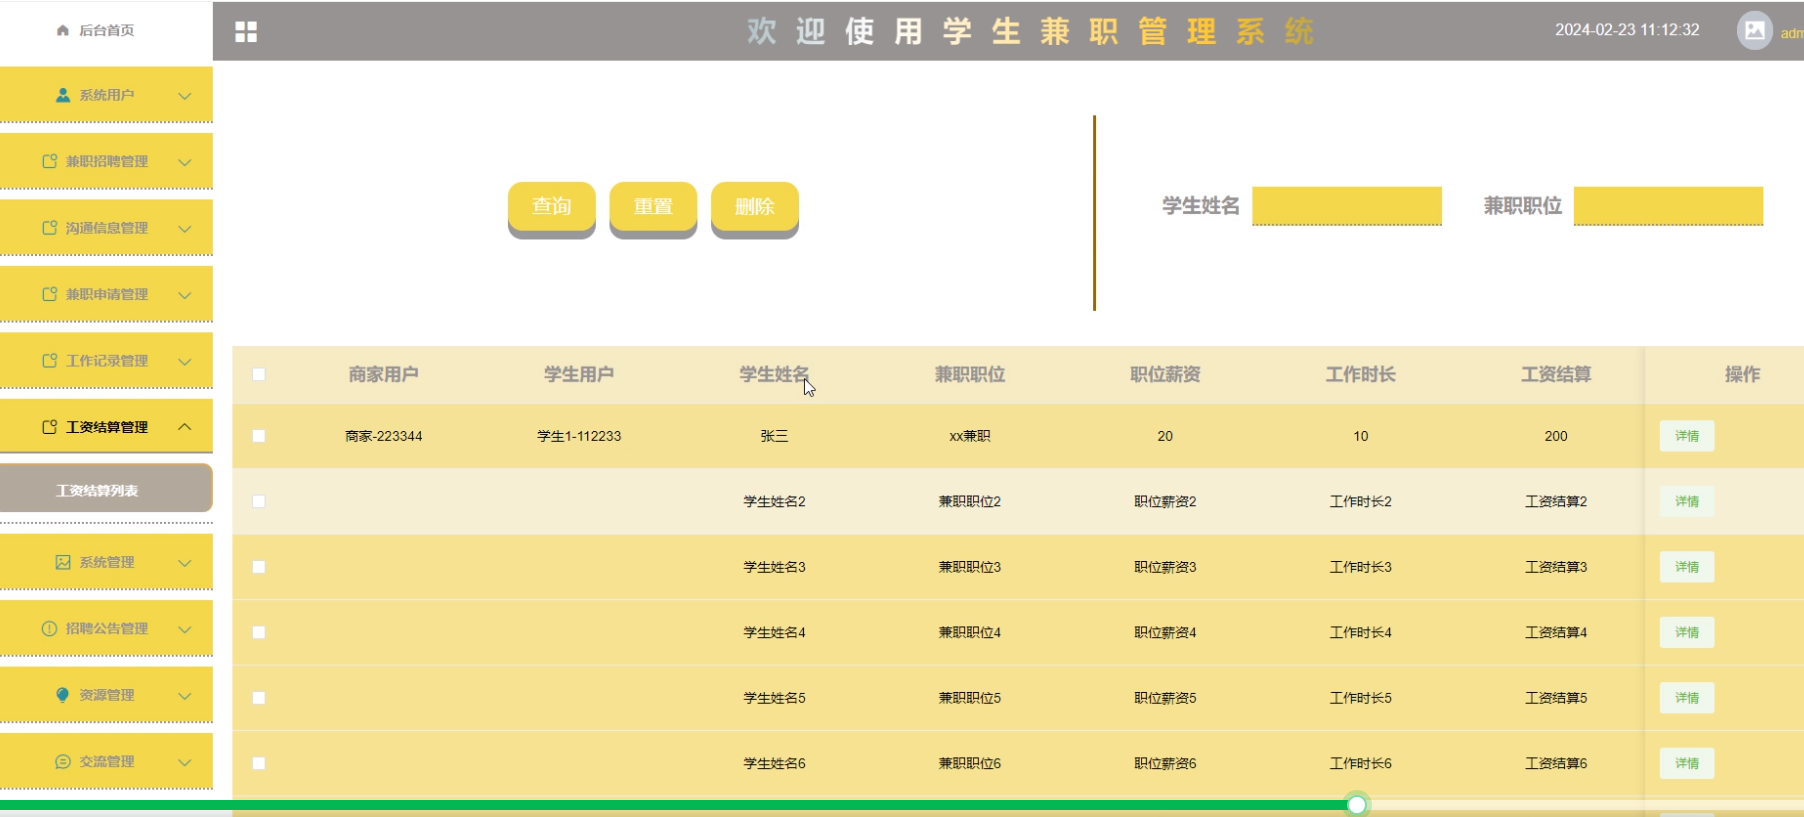Click the 商家用户 column header
The width and height of the screenshot is (1804, 817).
pyautogui.click(x=384, y=374)
